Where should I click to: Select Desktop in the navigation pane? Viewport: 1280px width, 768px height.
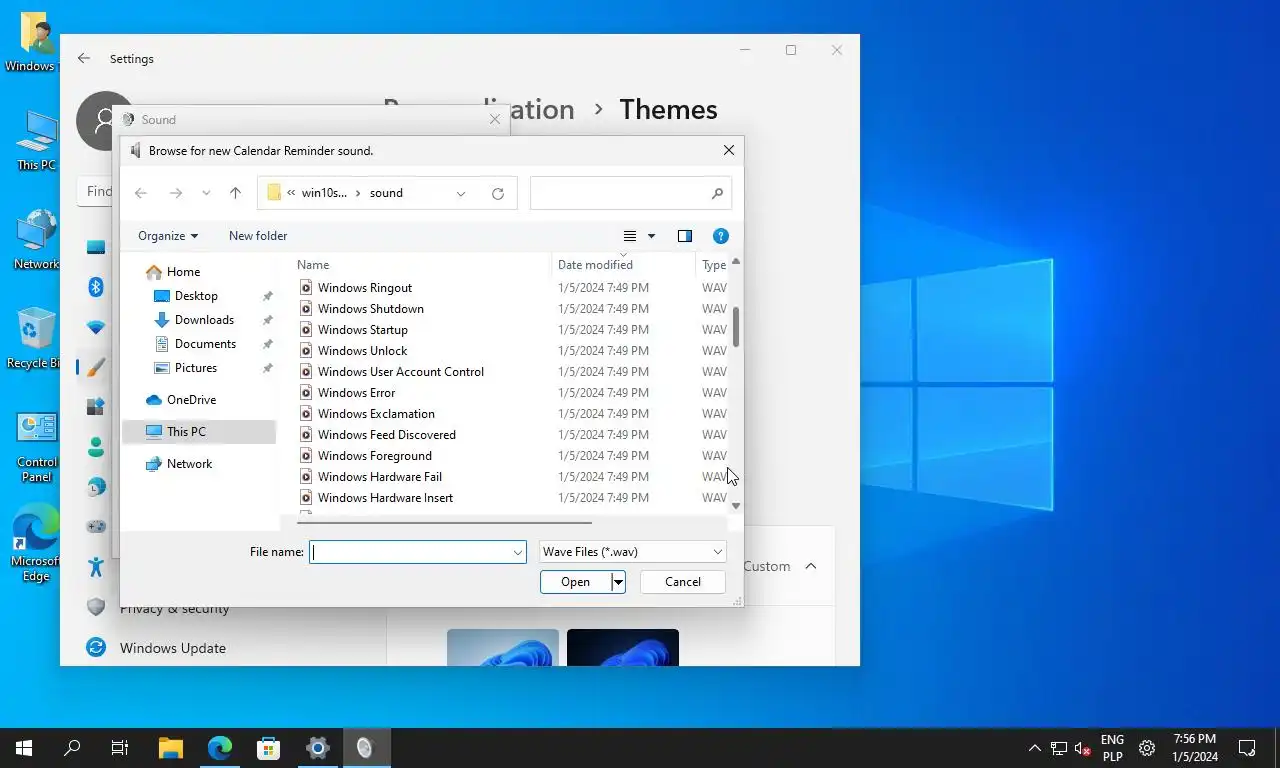[196, 296]
